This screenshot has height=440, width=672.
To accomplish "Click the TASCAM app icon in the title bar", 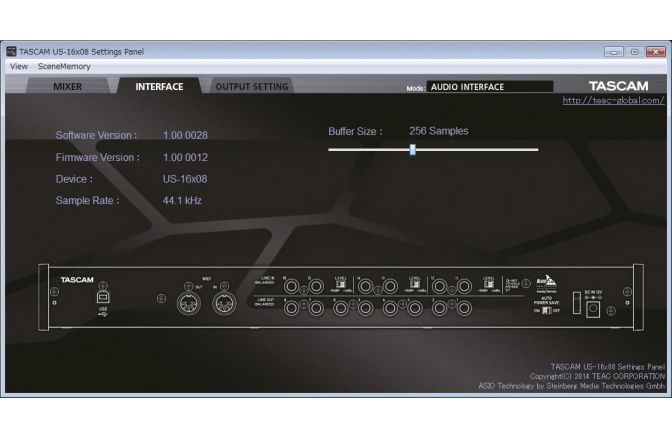I will coord(11,51).
